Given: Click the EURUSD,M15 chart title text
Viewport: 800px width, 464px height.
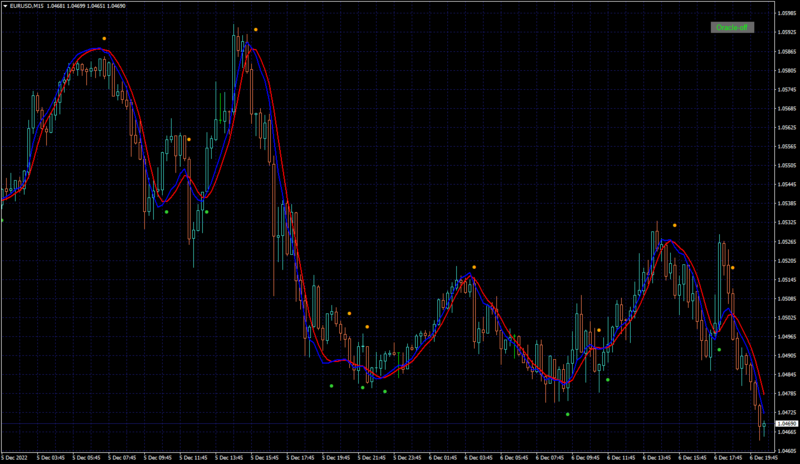Looking at the screenshot, I should point(27,6).
